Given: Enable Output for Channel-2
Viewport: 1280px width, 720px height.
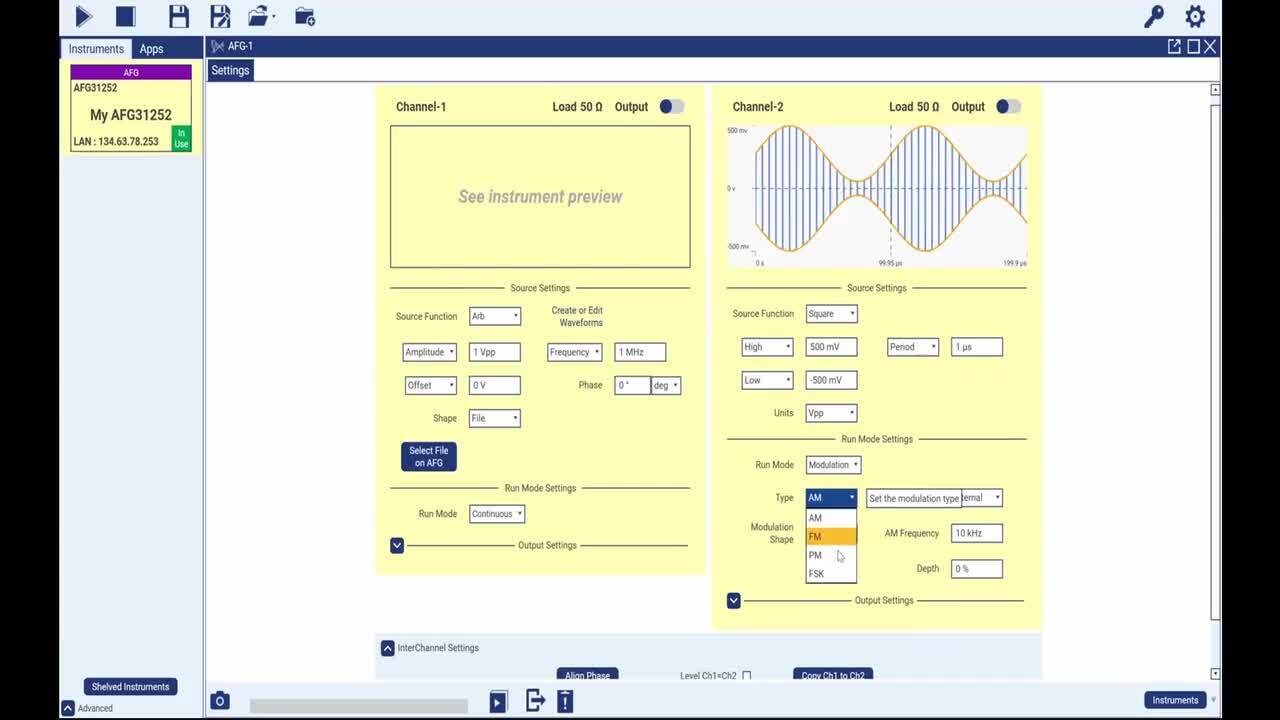Looking at the screenshot, I should (1009, 106).
